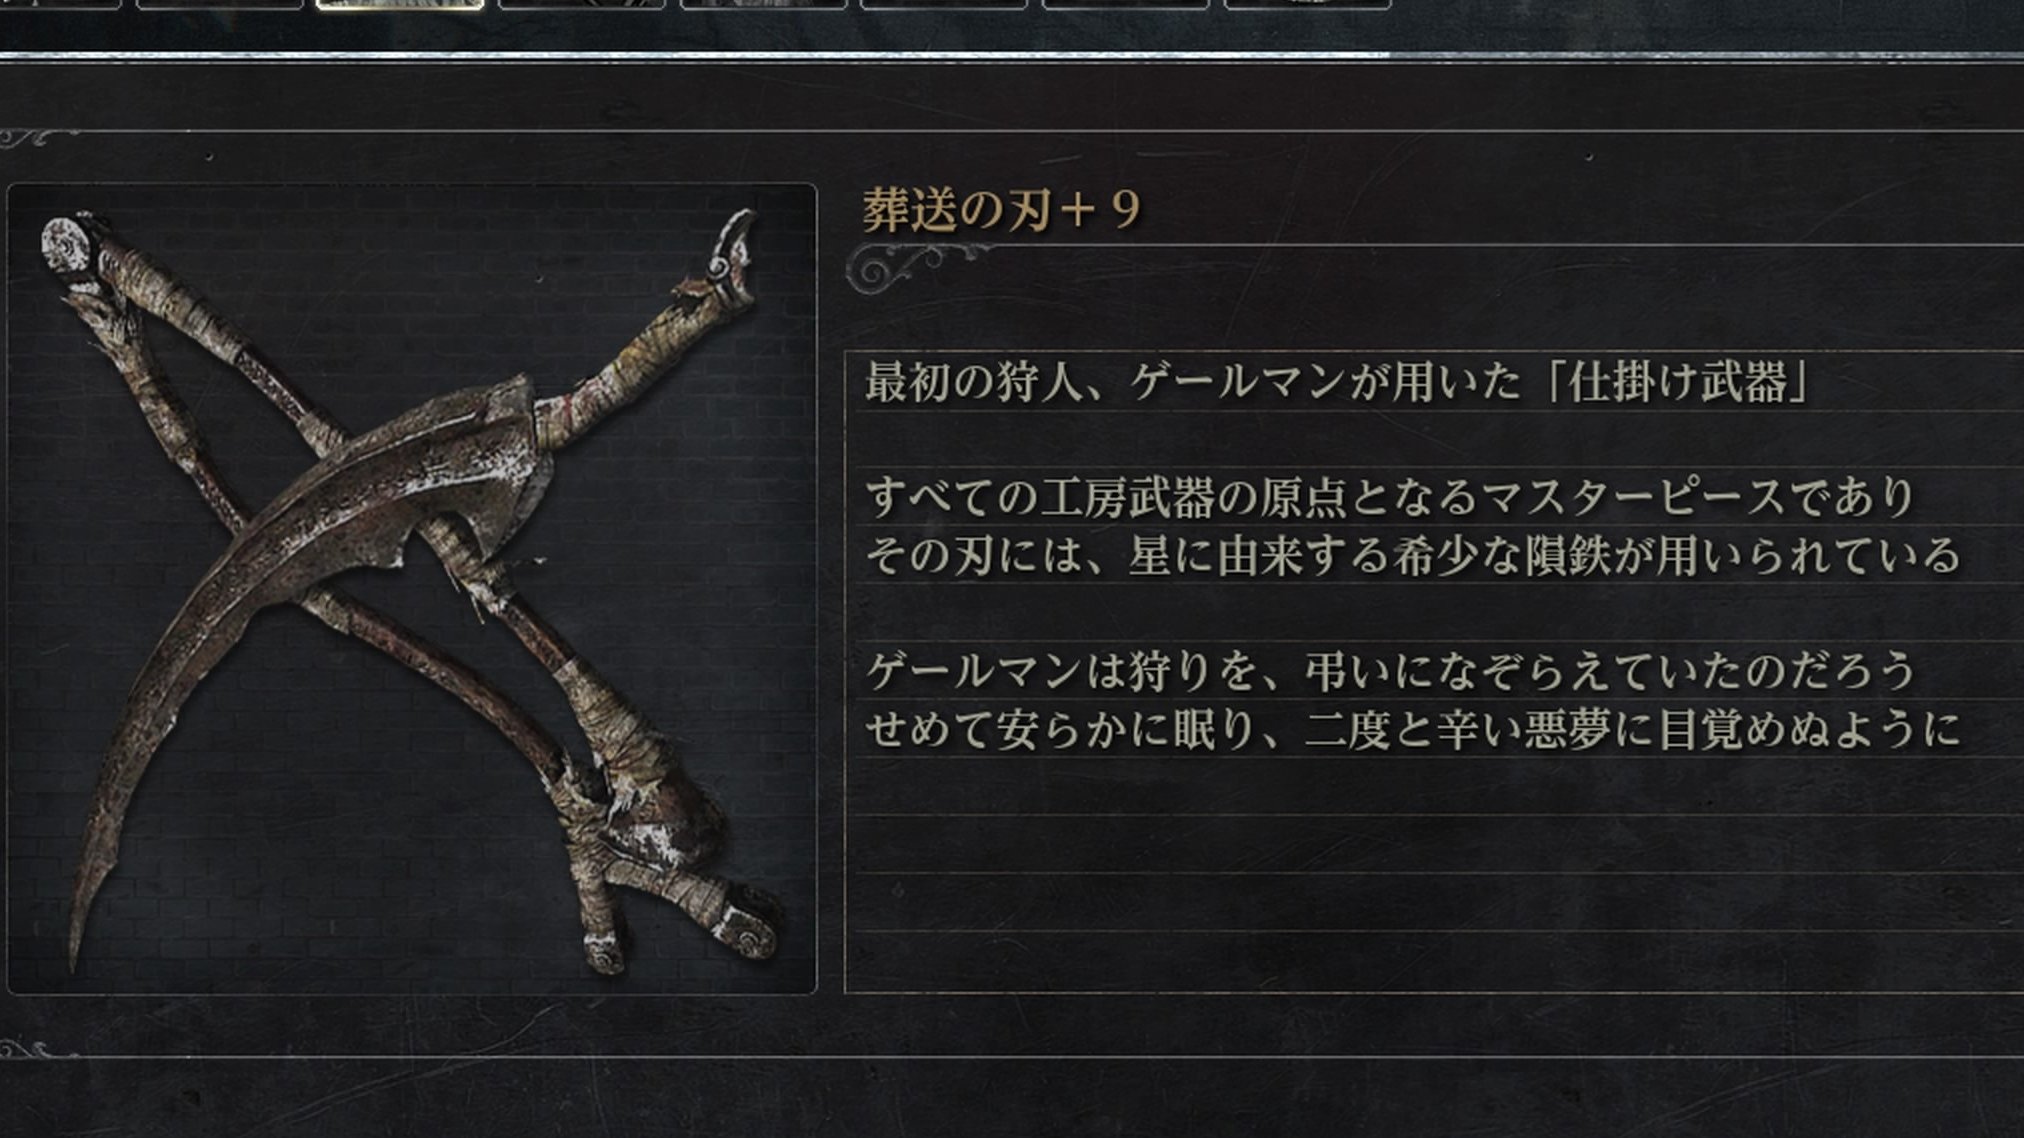2024x1138 pixels.
Task: Click the line その刃には、星に由来する
Action: pyautogui.click(x=1412, y=555)
